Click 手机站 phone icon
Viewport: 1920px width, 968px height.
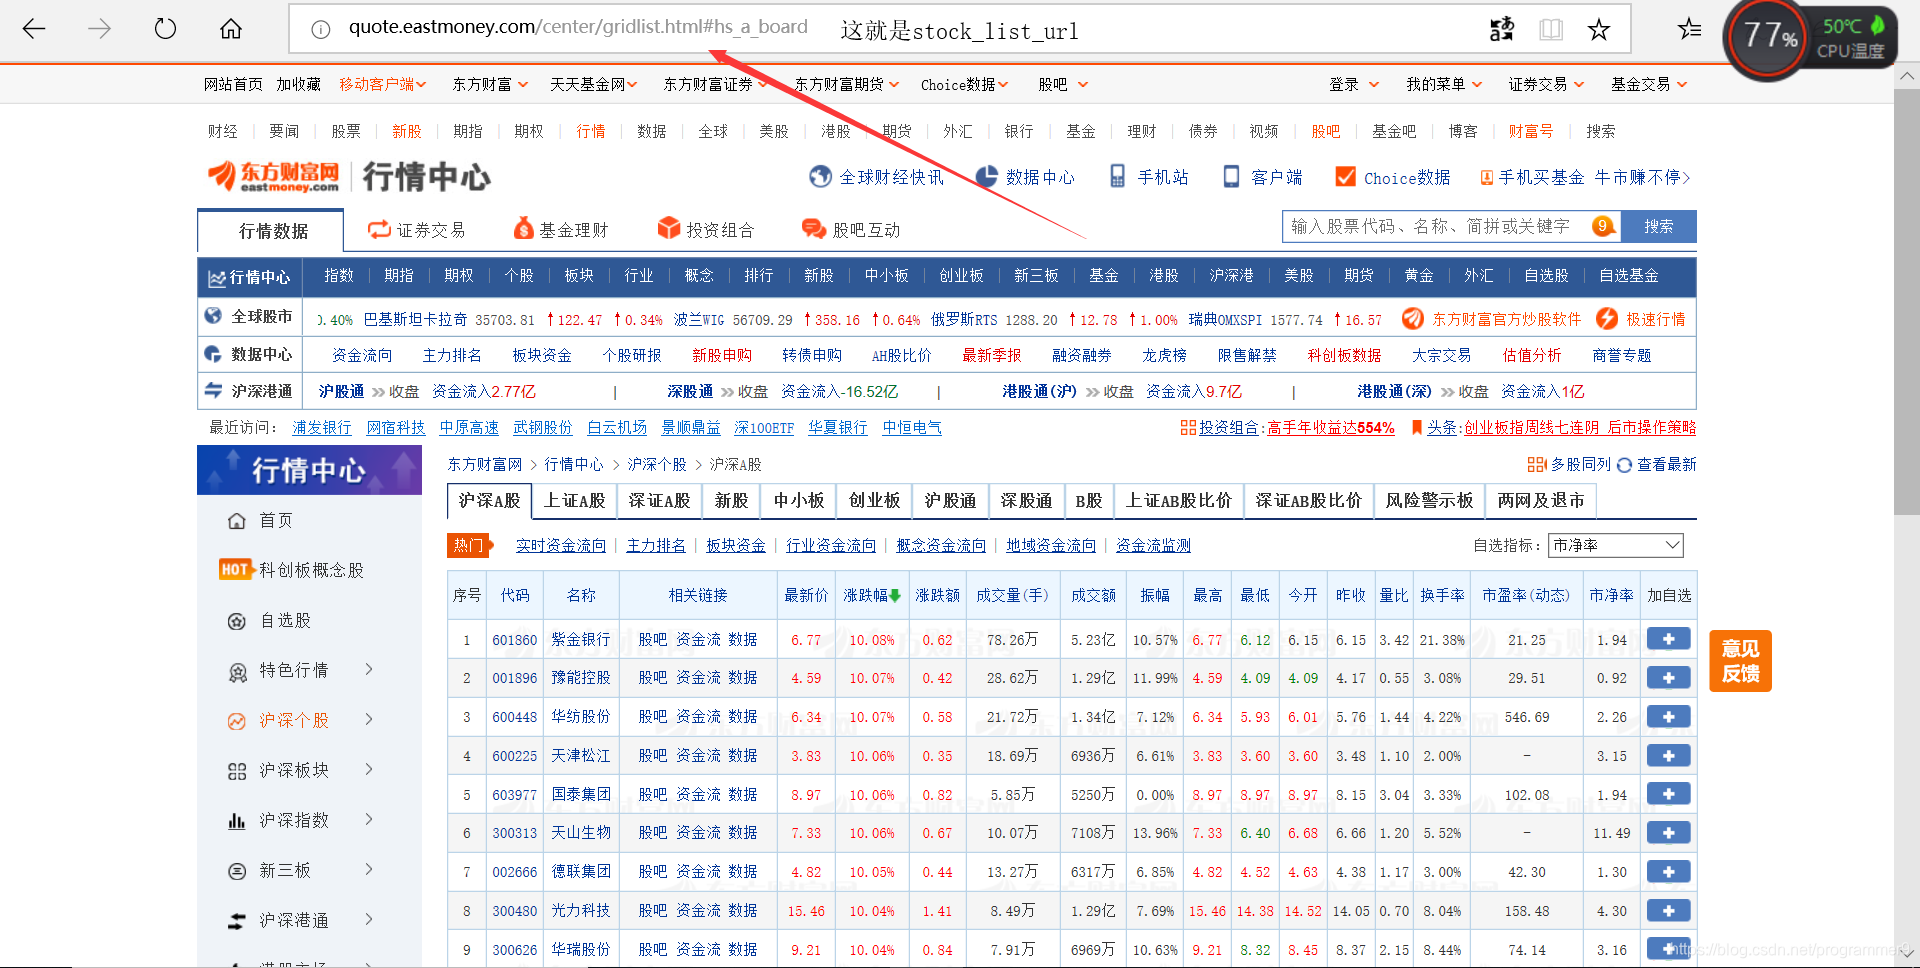[1118, 177]
